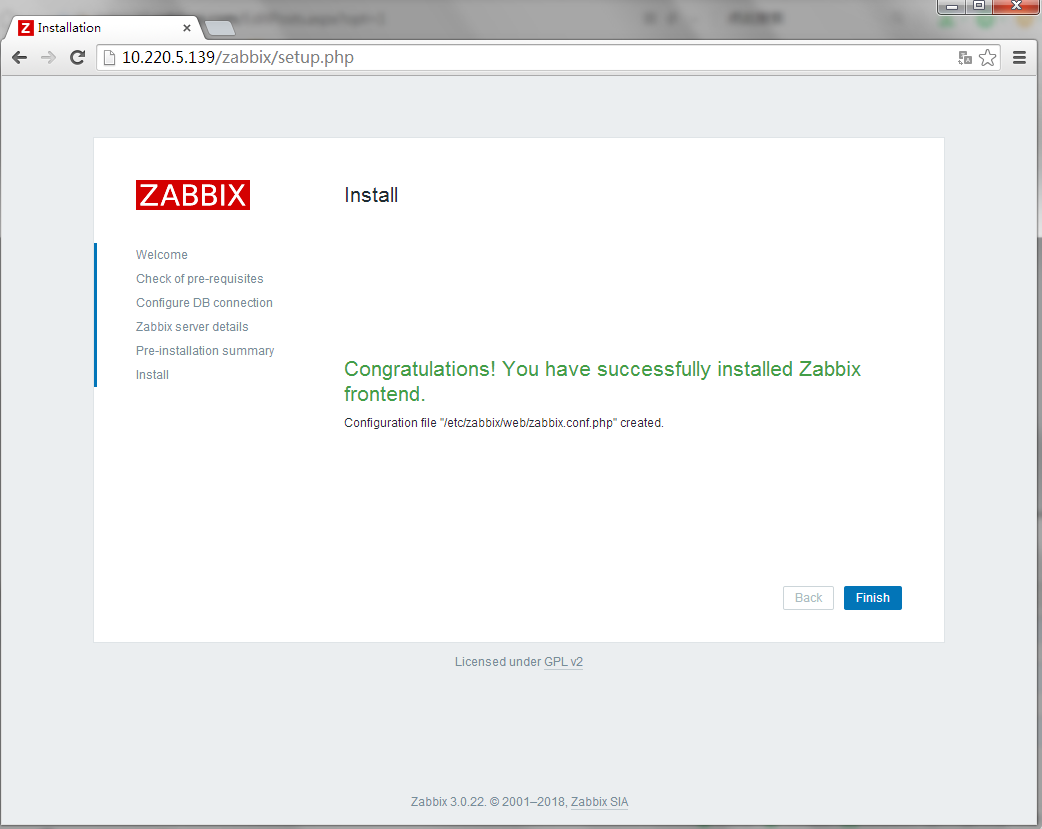Select the Install step in the sidebar

152,374
